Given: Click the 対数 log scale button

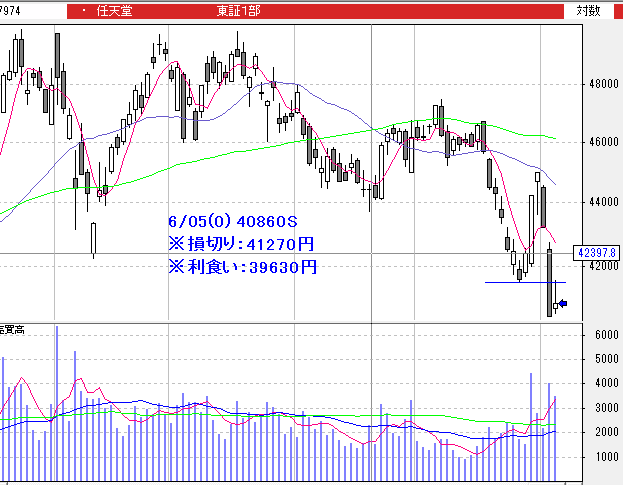Looking at the screenshot, I should point(589,10).
